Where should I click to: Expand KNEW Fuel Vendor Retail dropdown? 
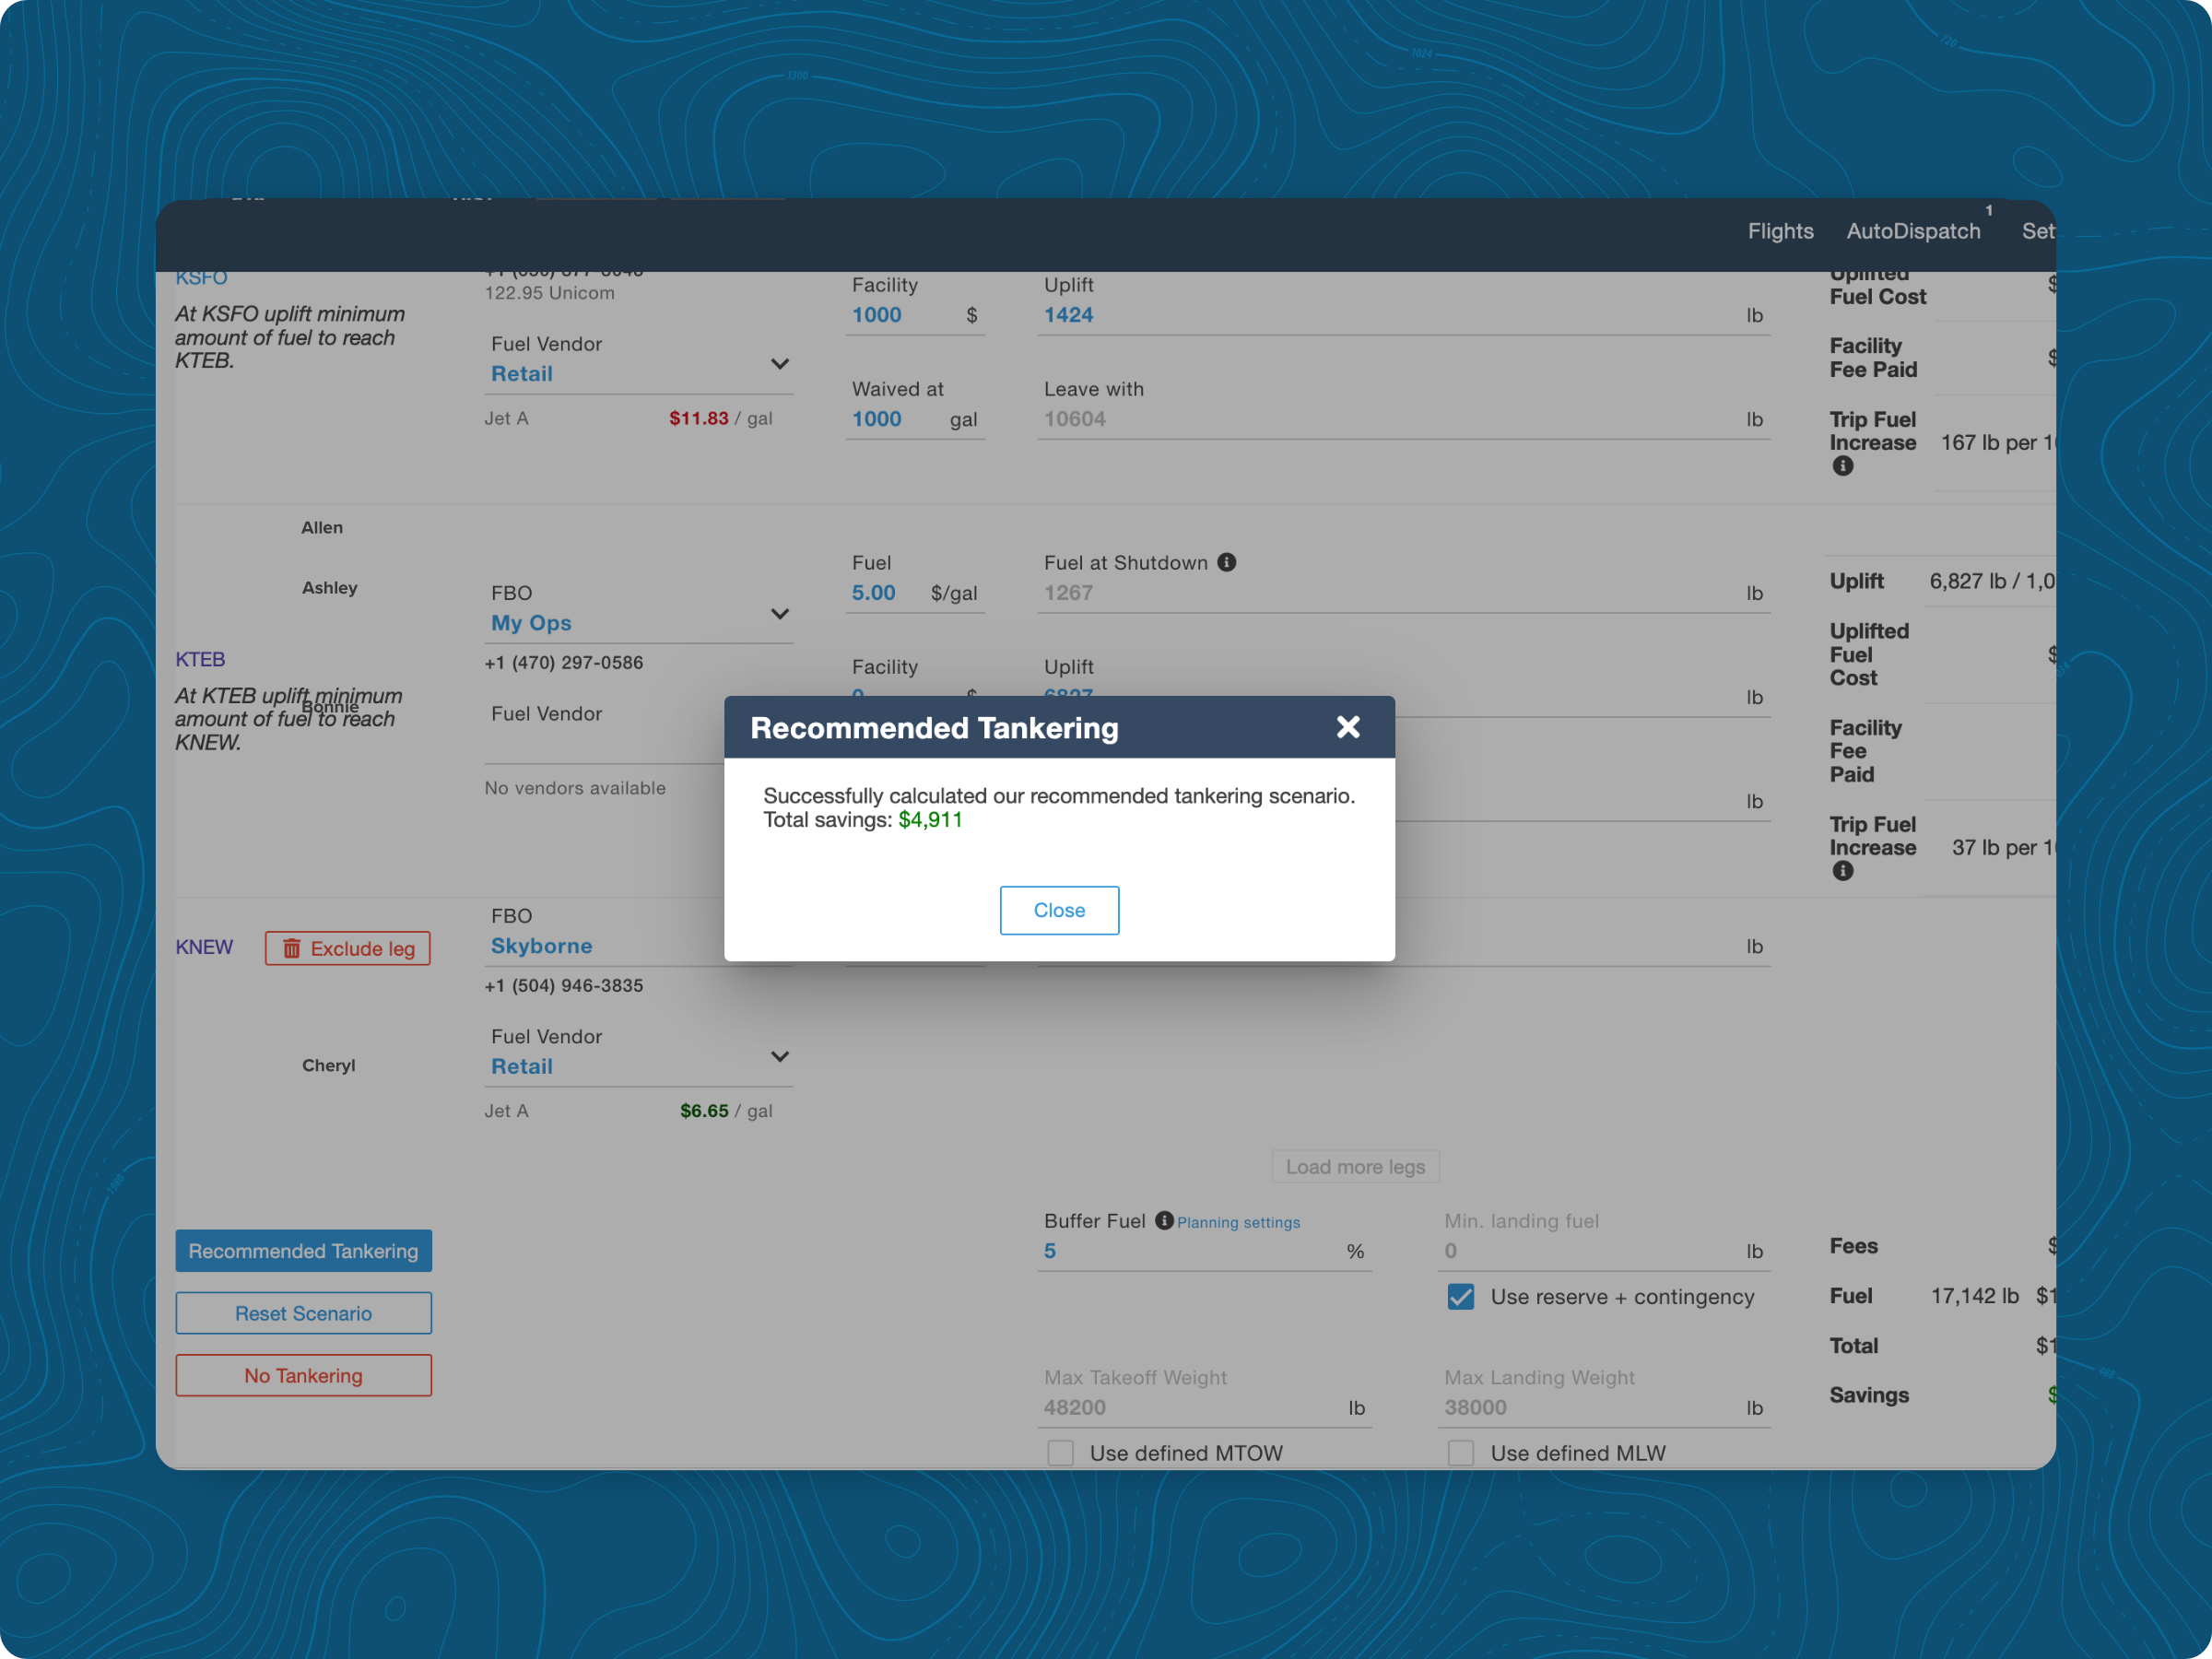779,1057
